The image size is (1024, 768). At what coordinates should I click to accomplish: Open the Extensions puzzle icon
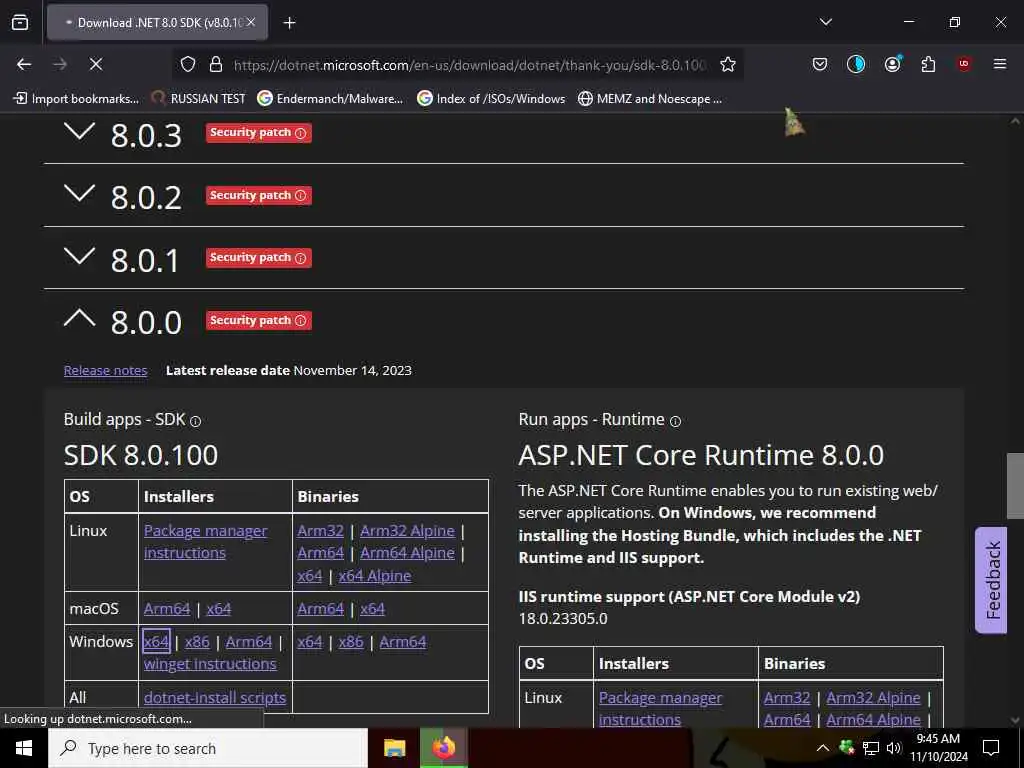coord(928,64)
